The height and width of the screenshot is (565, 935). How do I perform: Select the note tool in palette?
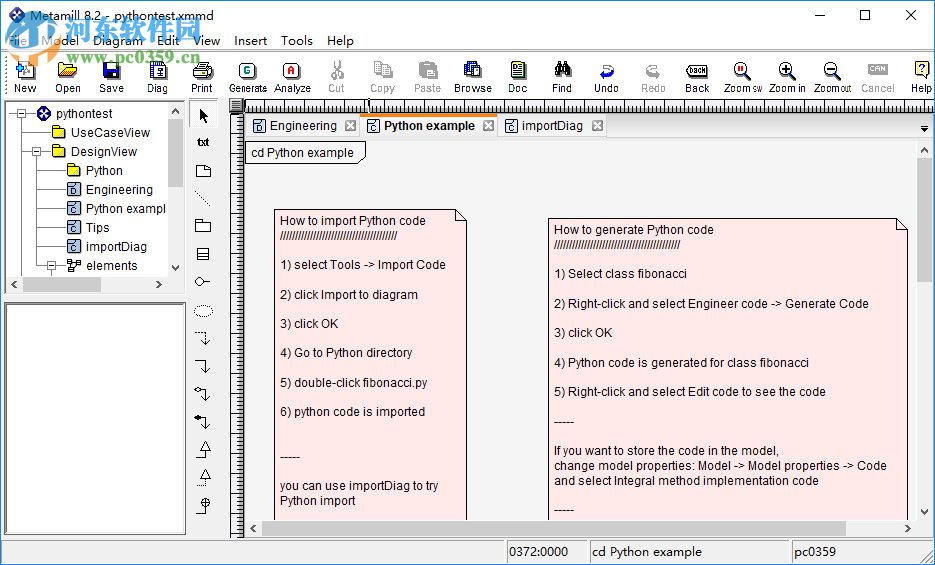coord(203,171)
